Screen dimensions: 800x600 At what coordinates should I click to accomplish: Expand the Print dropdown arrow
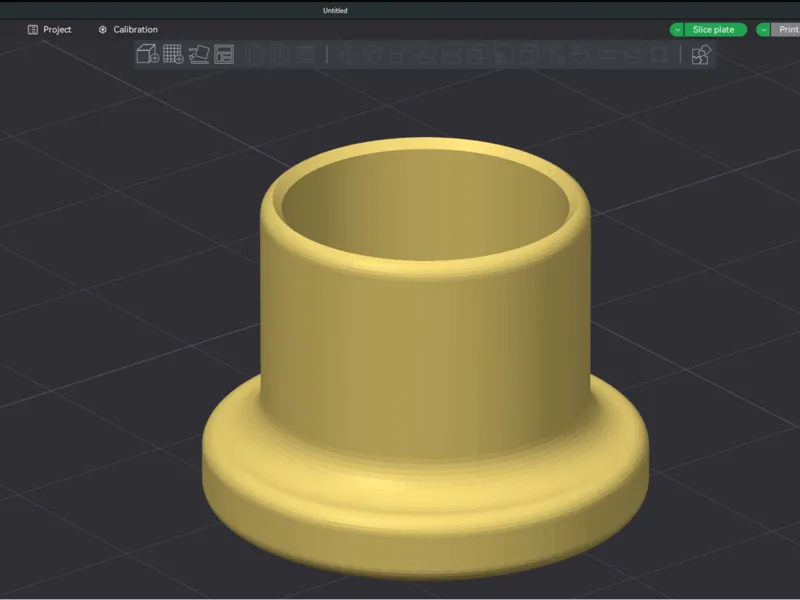(763, 30)
